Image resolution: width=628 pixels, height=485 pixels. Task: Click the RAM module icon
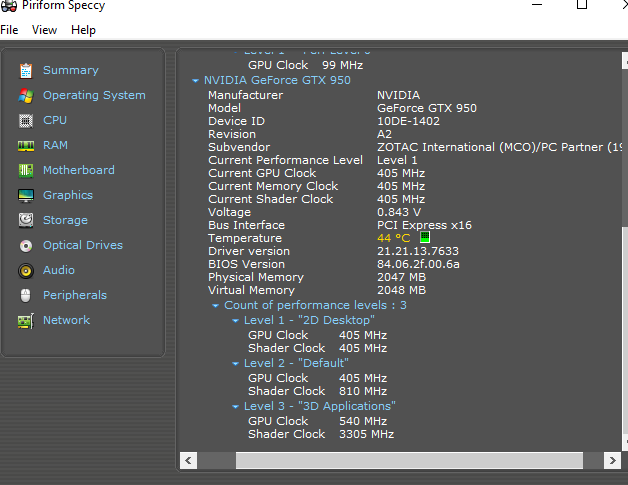(26, 146)
